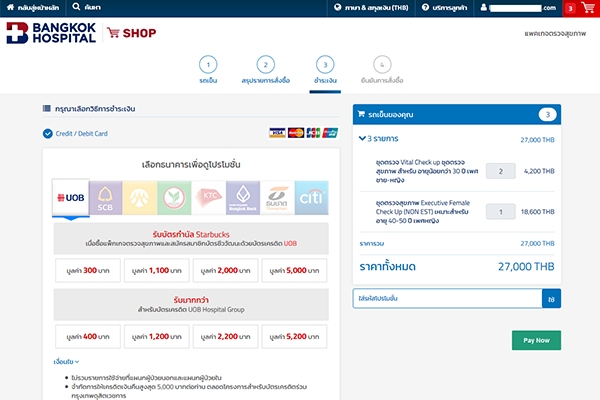
Task: Select the UOB bank logo
Action: click(x=75, y=198)
